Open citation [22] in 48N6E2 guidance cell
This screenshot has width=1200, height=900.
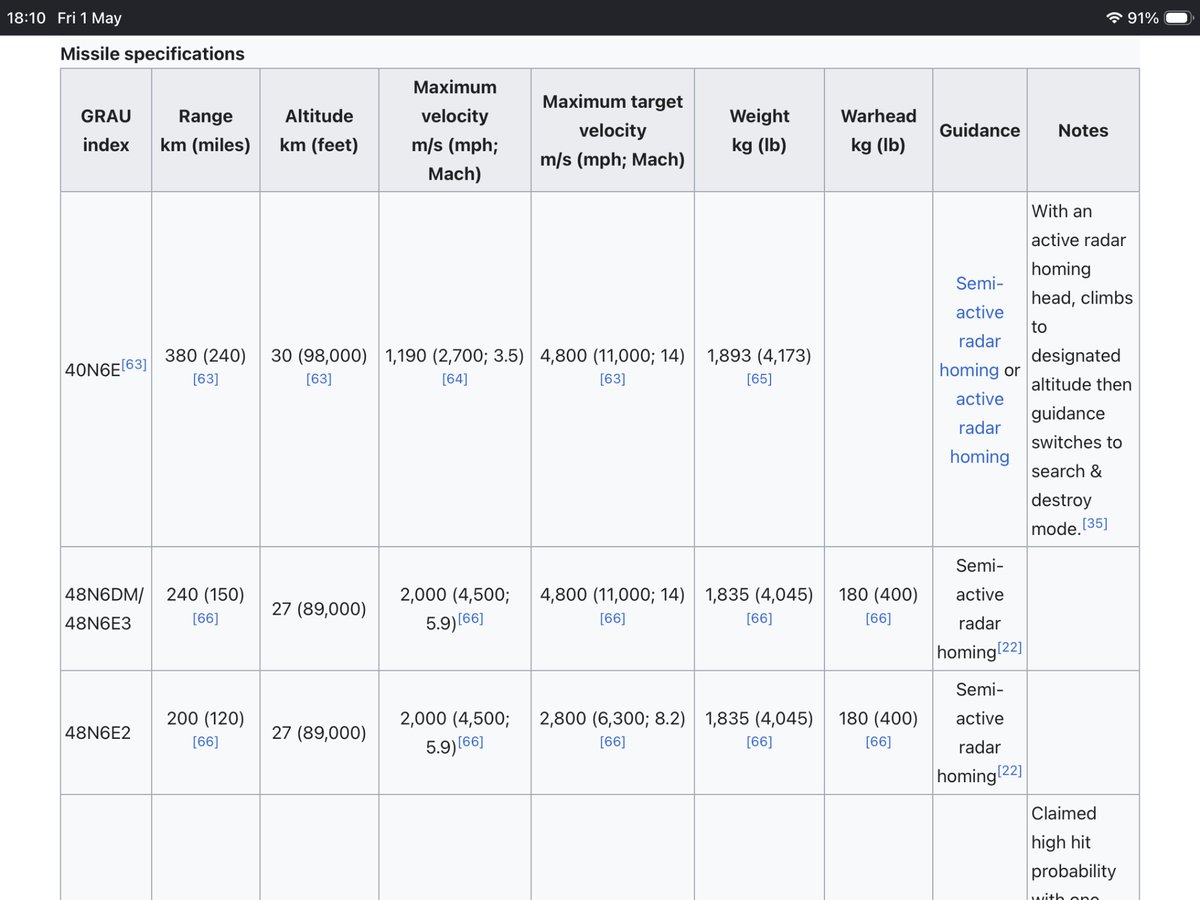pyautogui.click(x=1010, y=771)
